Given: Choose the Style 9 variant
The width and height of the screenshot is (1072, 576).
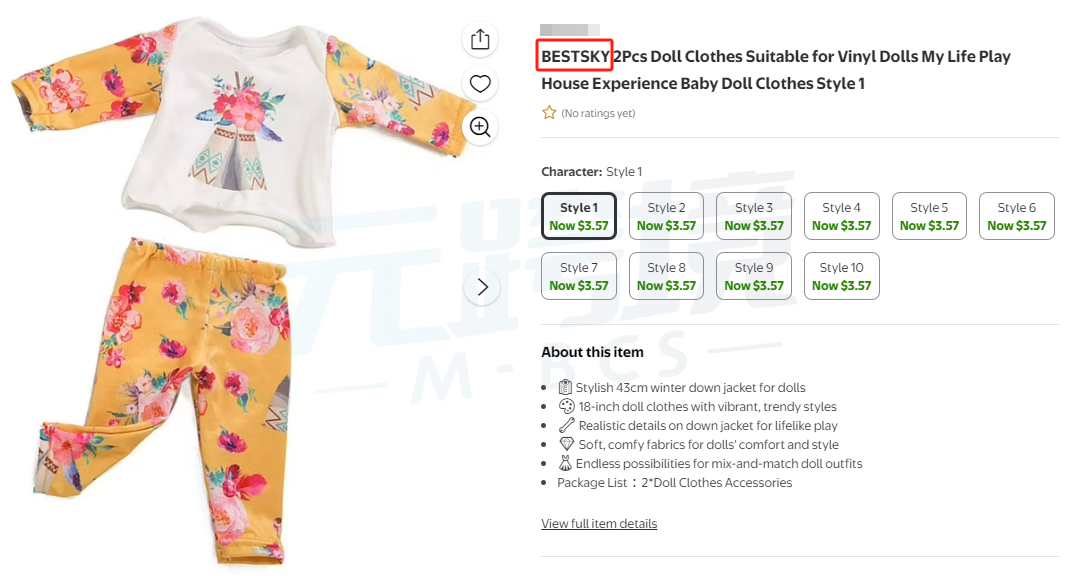Looking at the screenshot, I should (x=754, y=276).
